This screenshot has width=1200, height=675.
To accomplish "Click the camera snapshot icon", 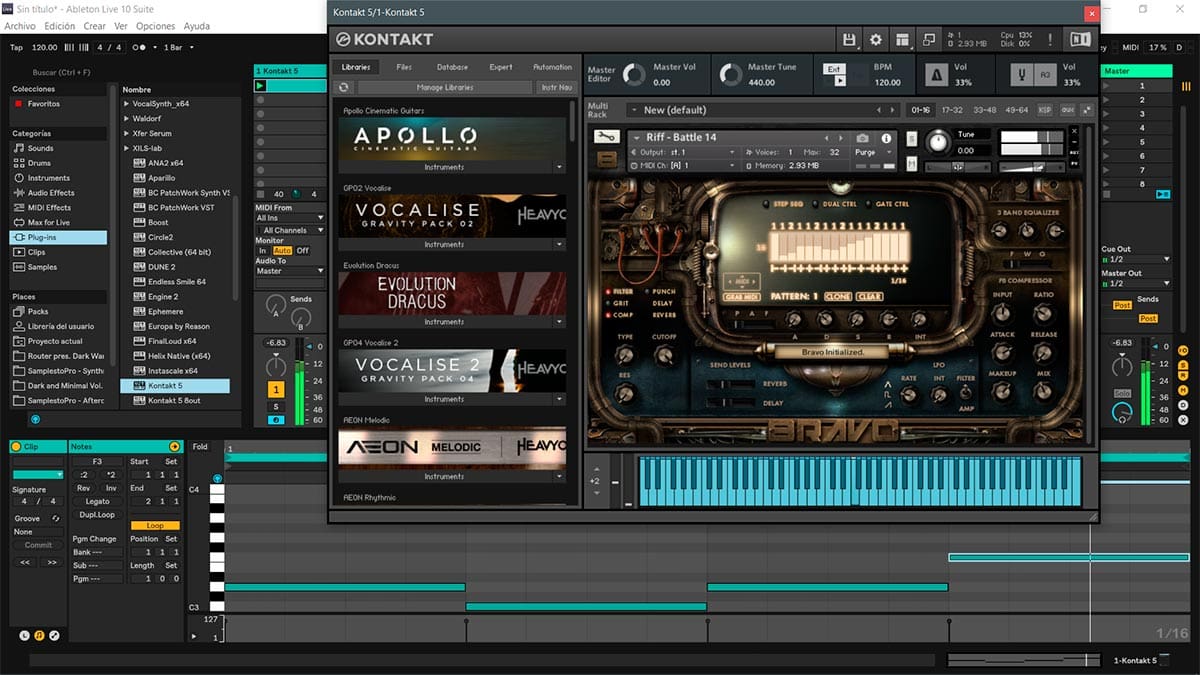I will pyautogui.click(x=863, y=138).
